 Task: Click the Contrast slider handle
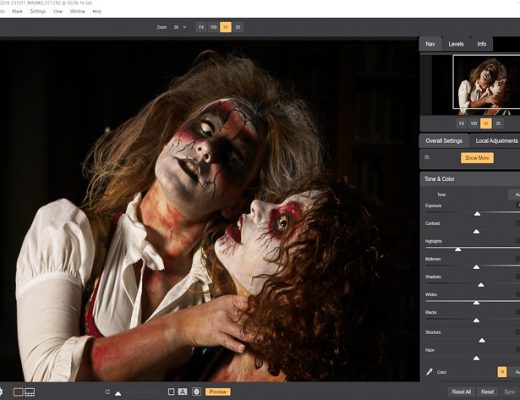(x=476, y=231)
